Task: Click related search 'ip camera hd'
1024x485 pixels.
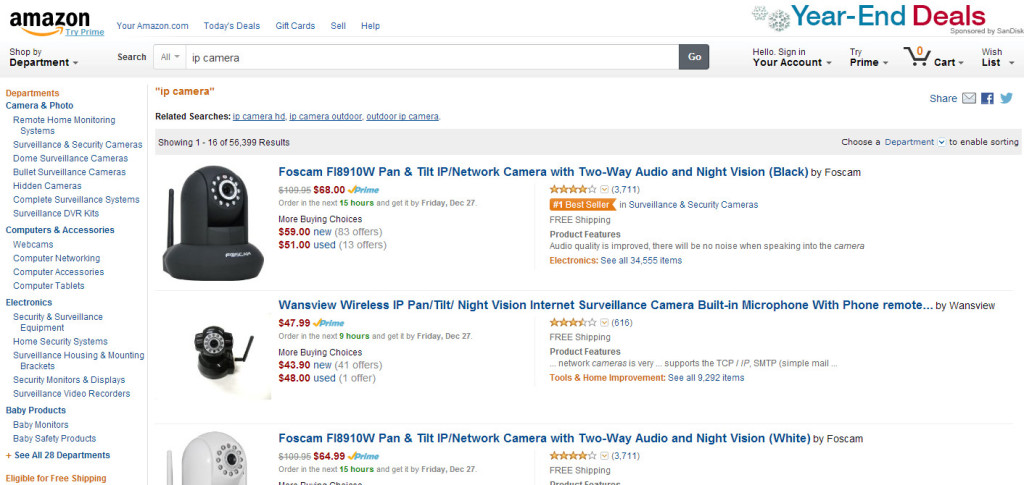Action: click(259, 117)
